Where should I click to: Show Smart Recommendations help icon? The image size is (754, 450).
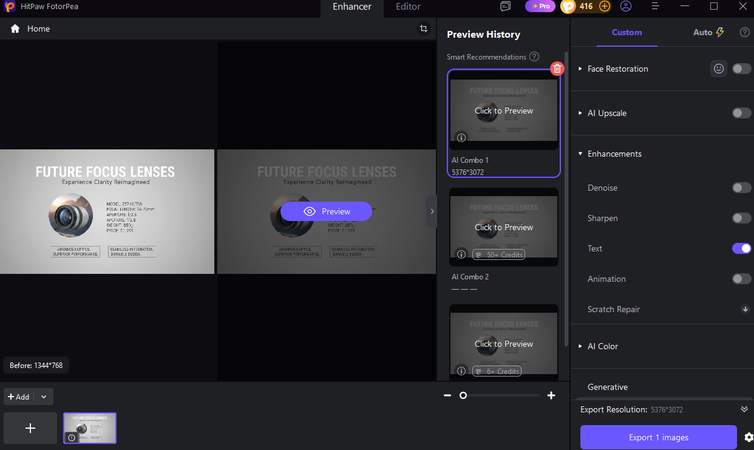click(x=534, y=57)
